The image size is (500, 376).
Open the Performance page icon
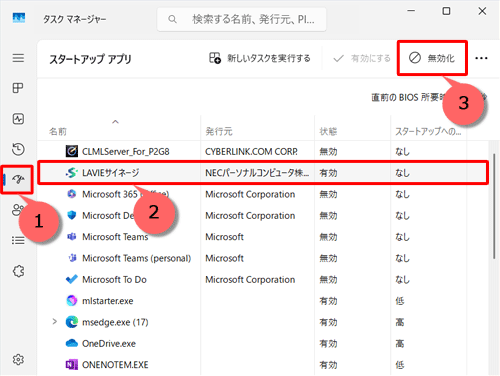(x=18, y=119)
